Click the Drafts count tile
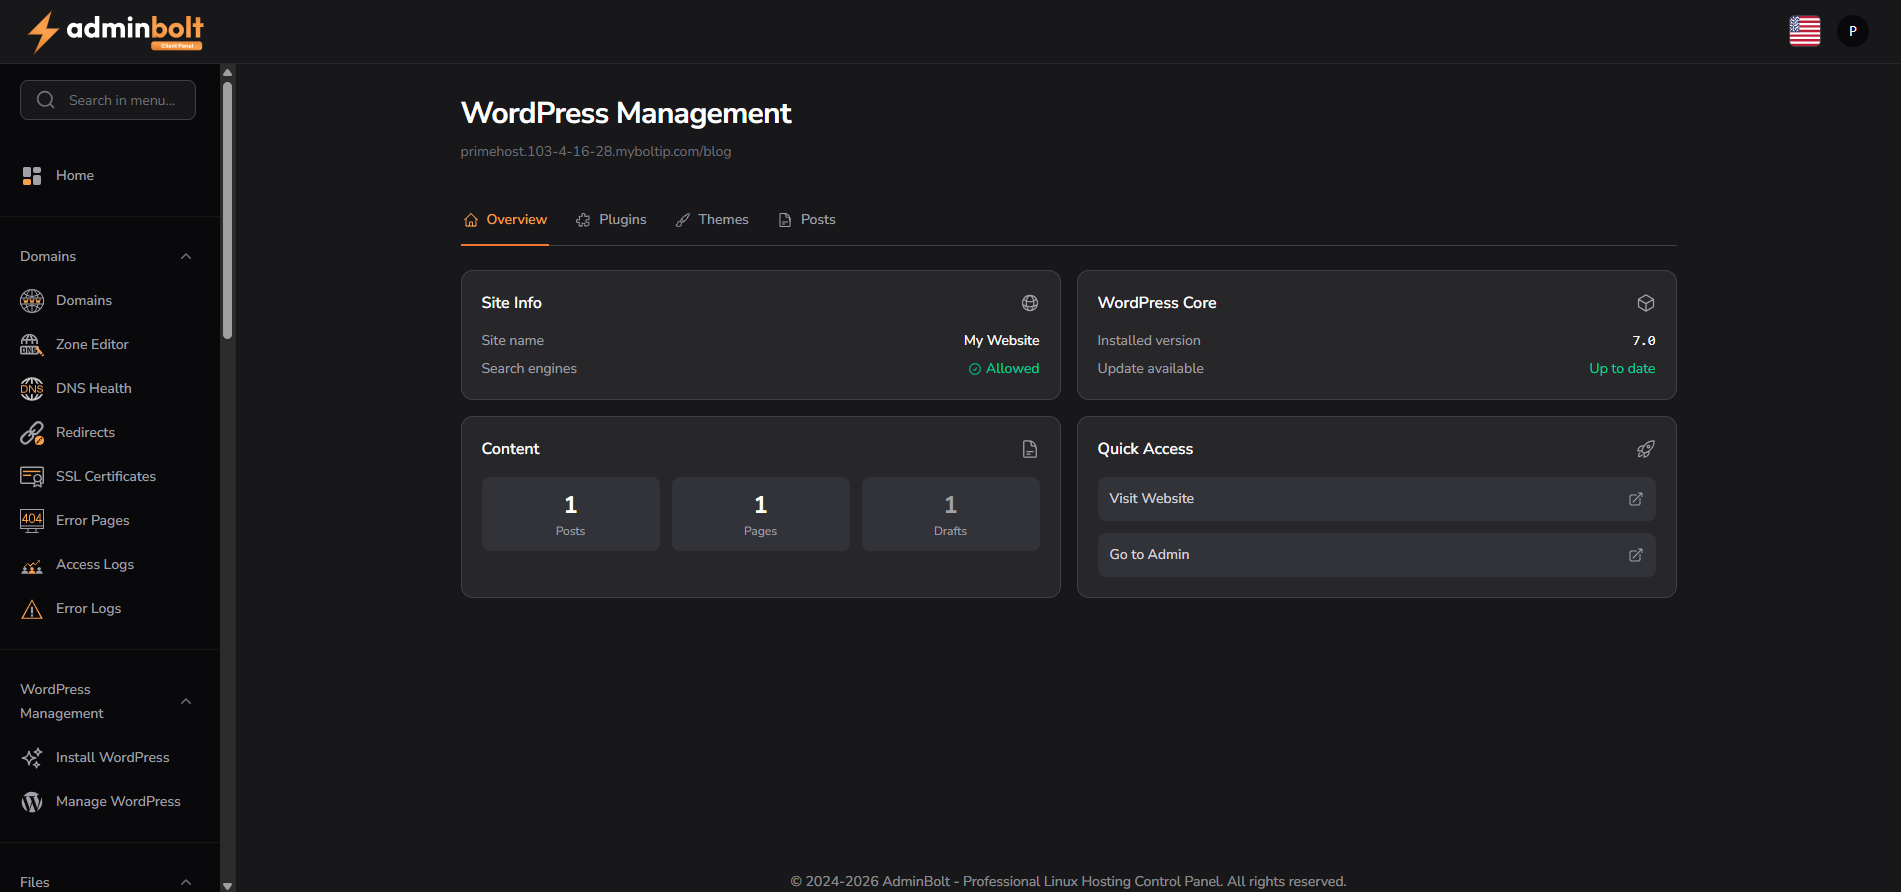 [x=951, y=514]
